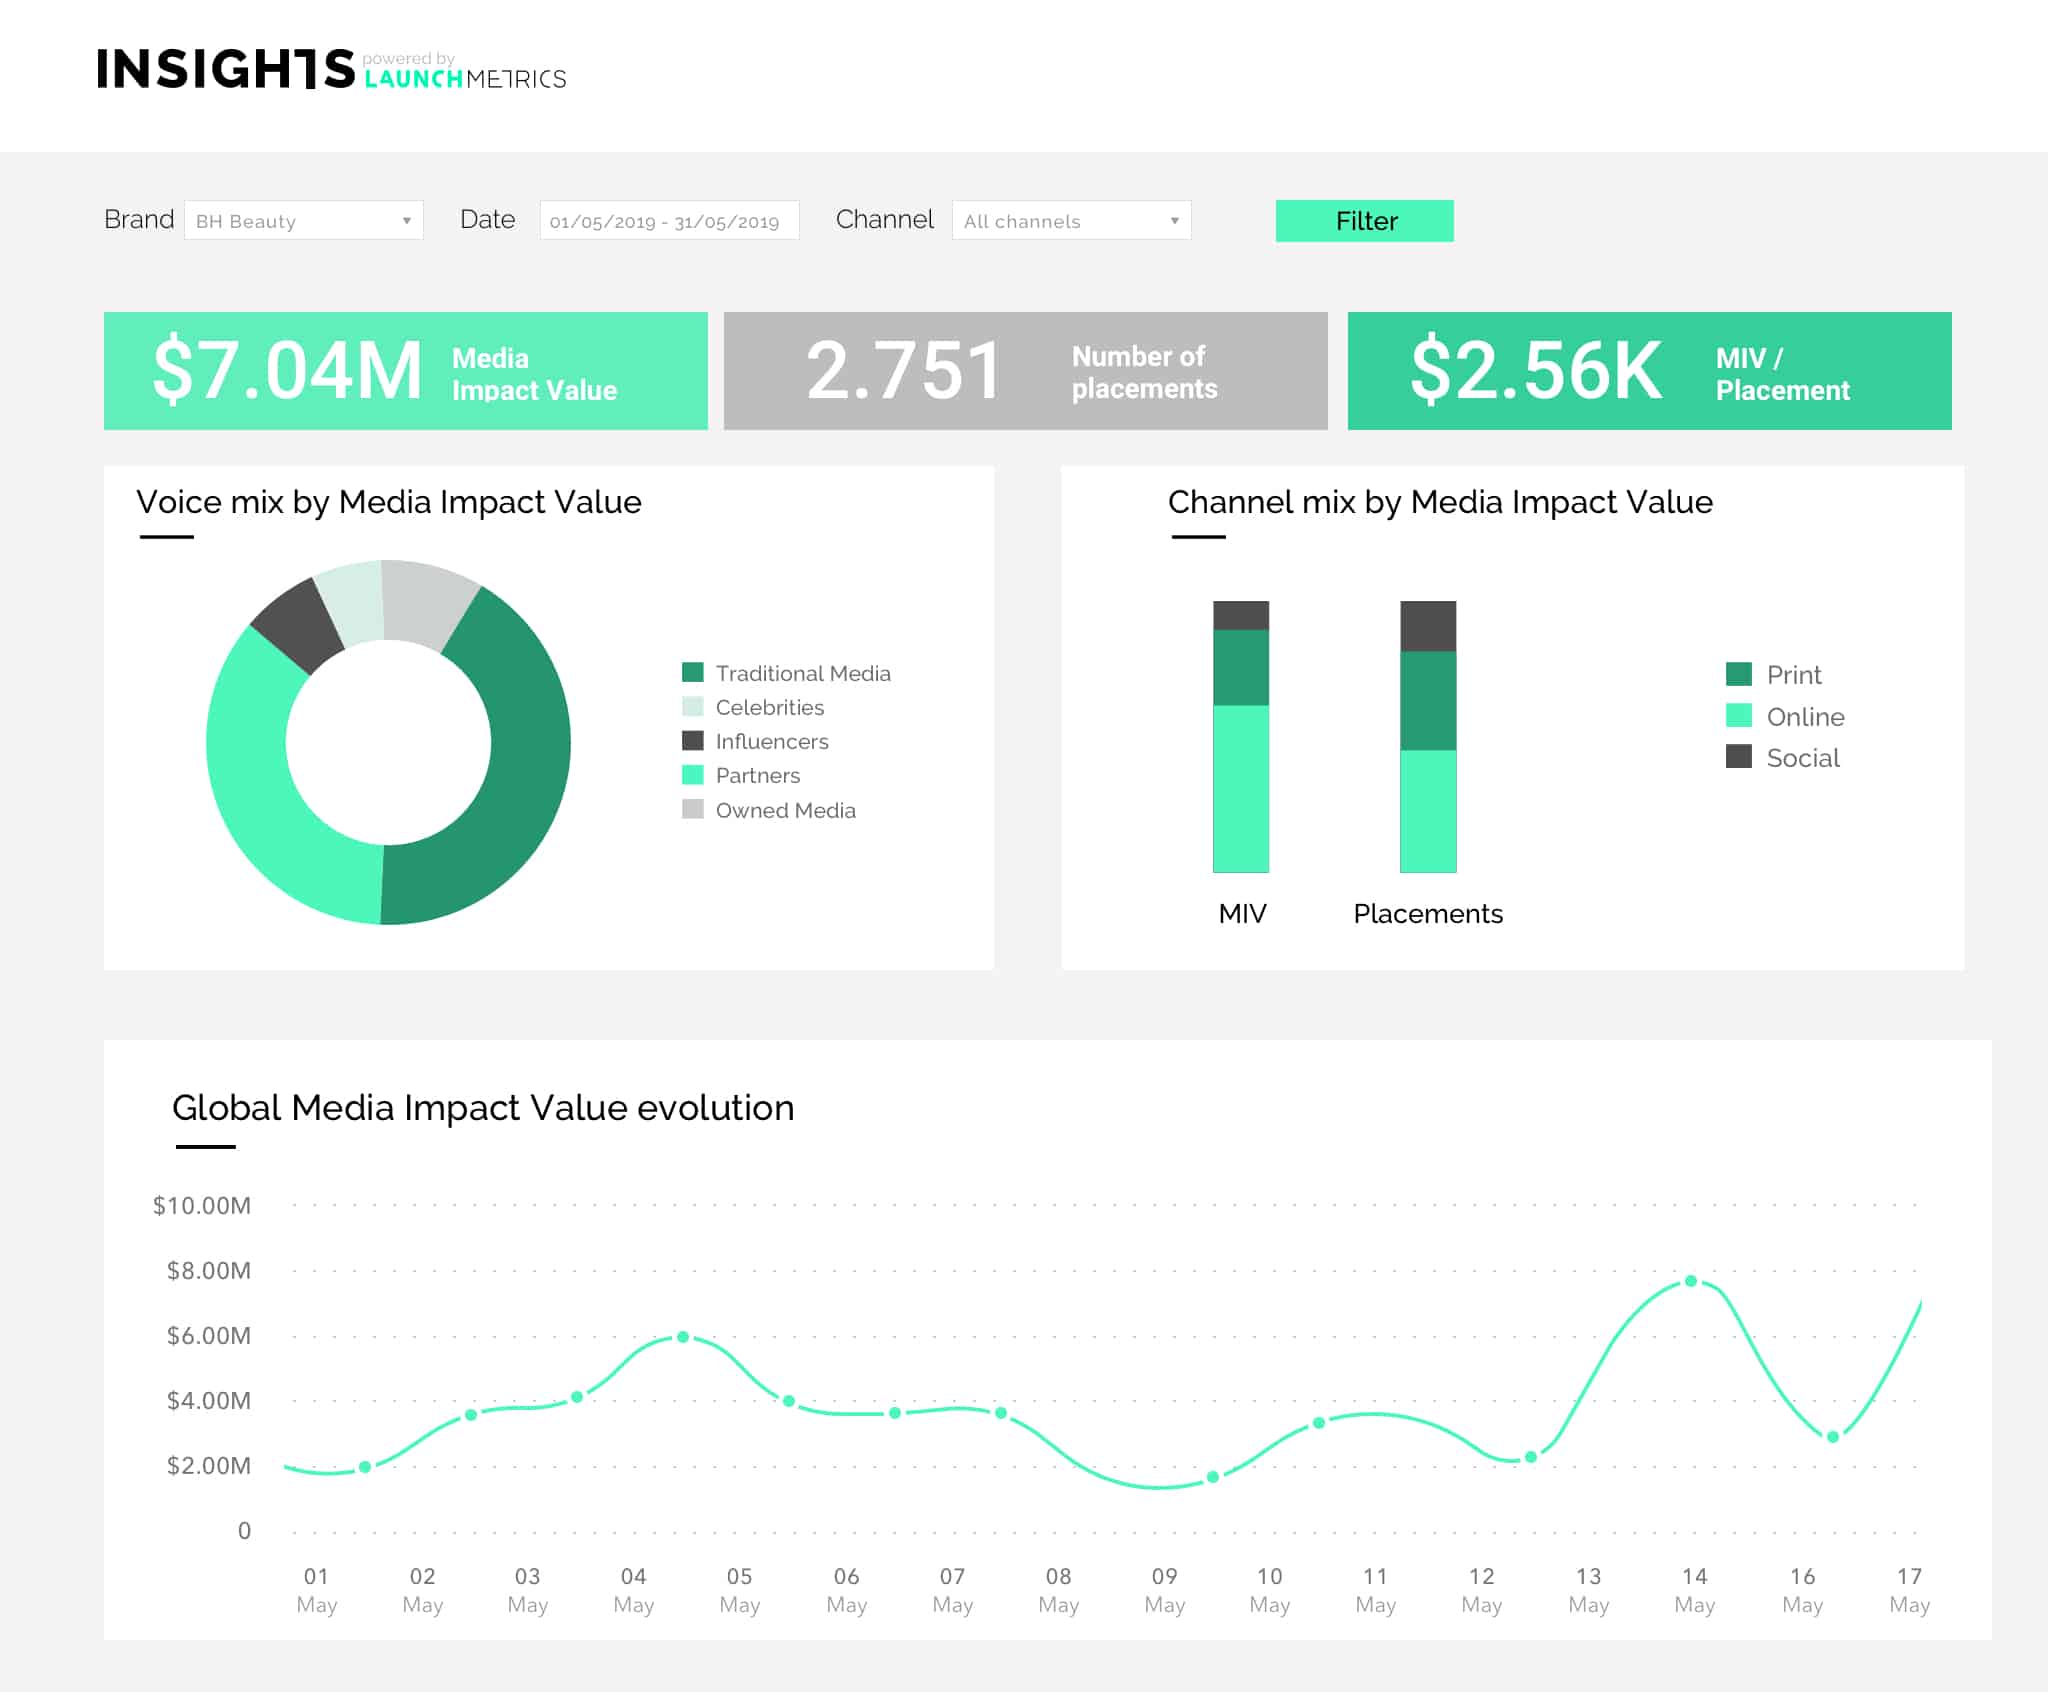
Task: Click the Social legend swatch
Action: coord(1738,758)
